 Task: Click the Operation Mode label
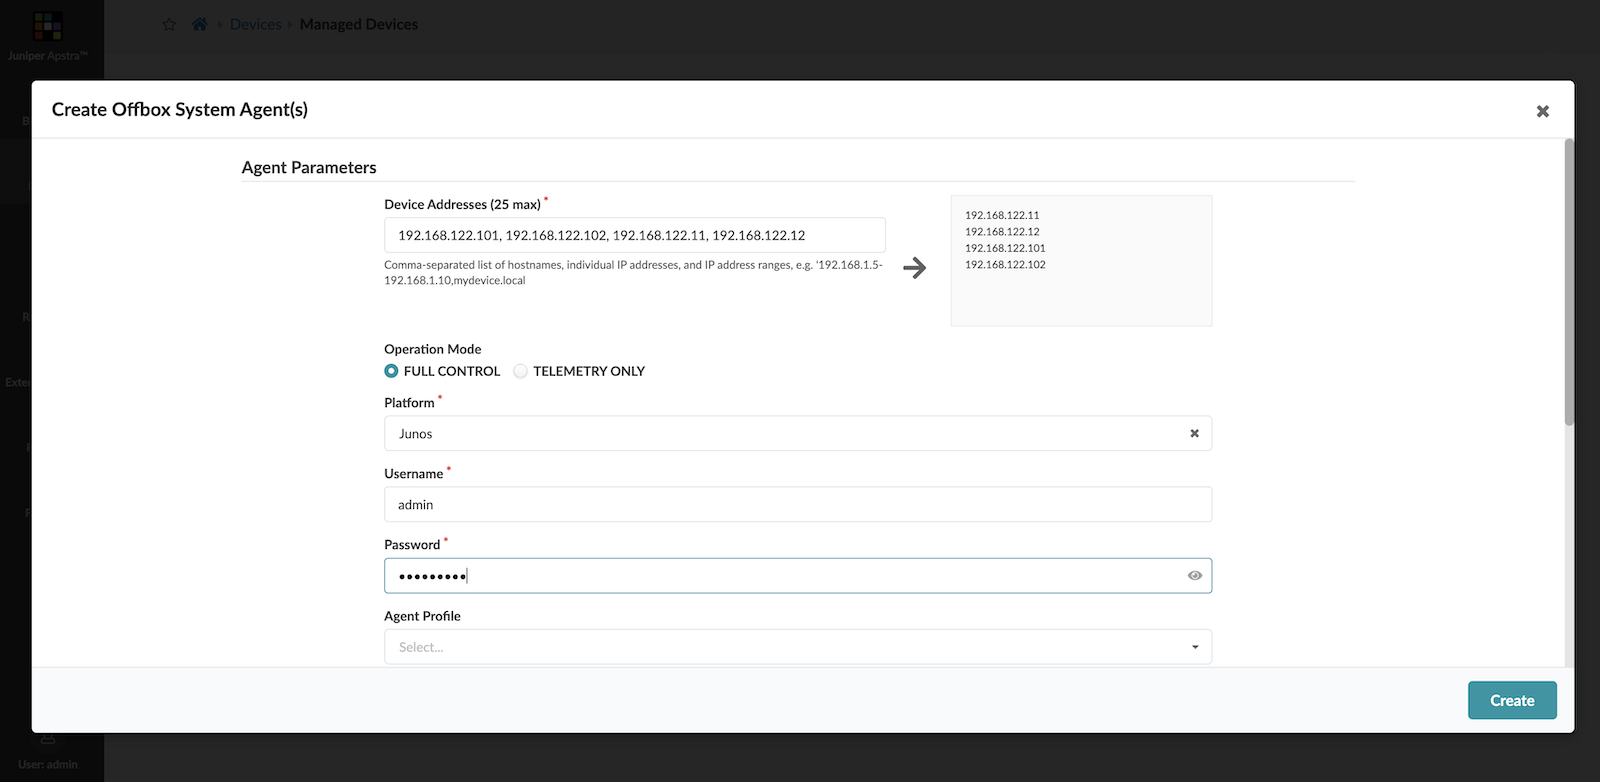tap(433, 349)
